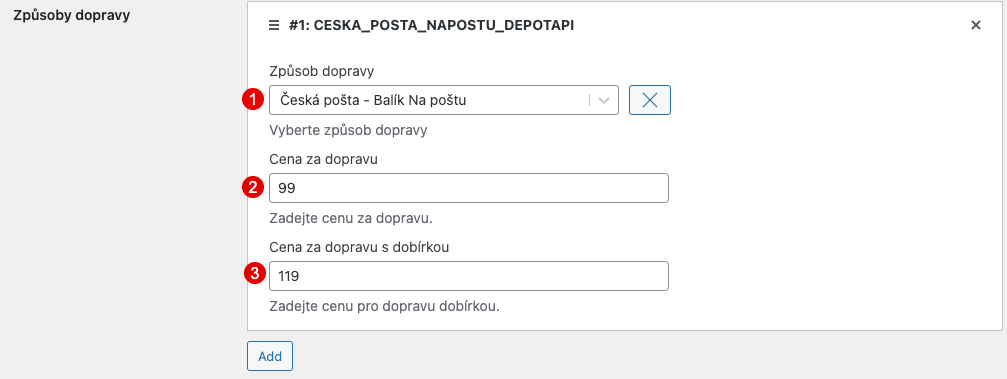Click the red number 2 marker

coord(254,188)
